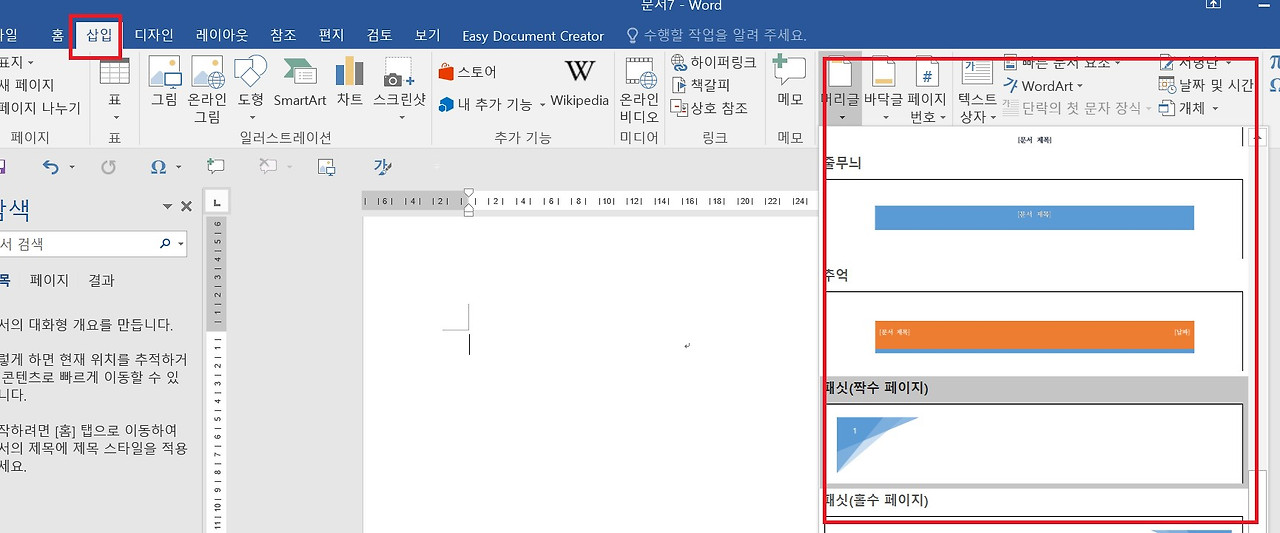Click the Redo icon in quick toolbar
1280x533 pixels.
coord(108,167)
